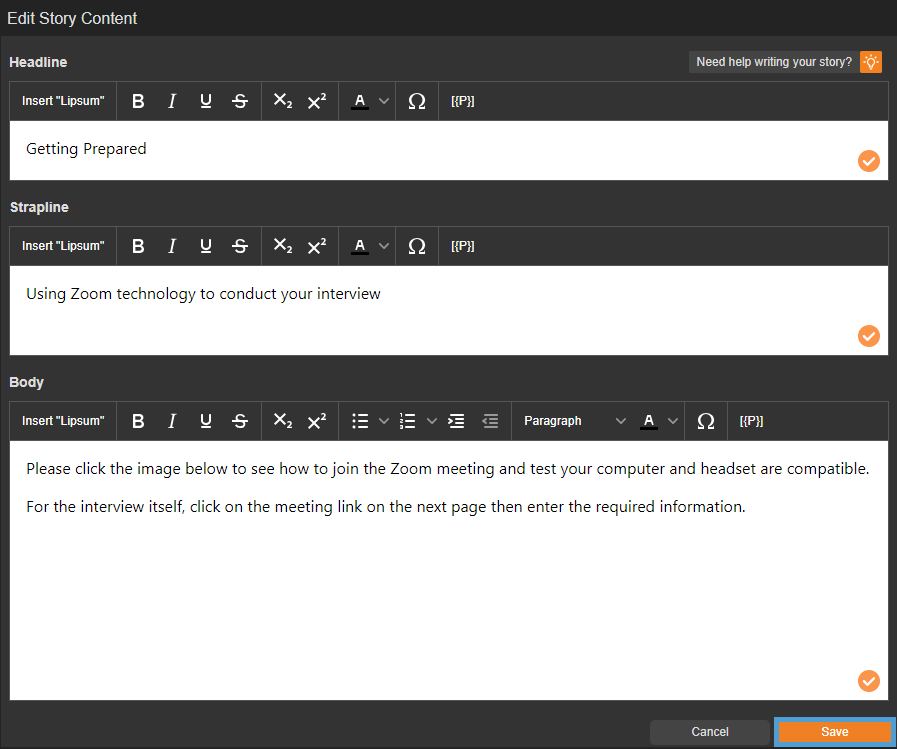Expand the bulleted list style dropdown arrow

pyautogui.click(x=383, y=421)
